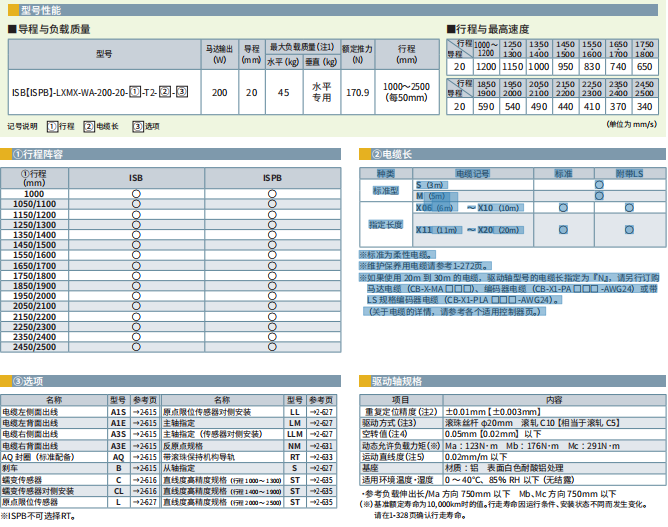Click the option name 蠕变传感器对侧安装
This screenshot has width=668, height=527.
[38, 491]
